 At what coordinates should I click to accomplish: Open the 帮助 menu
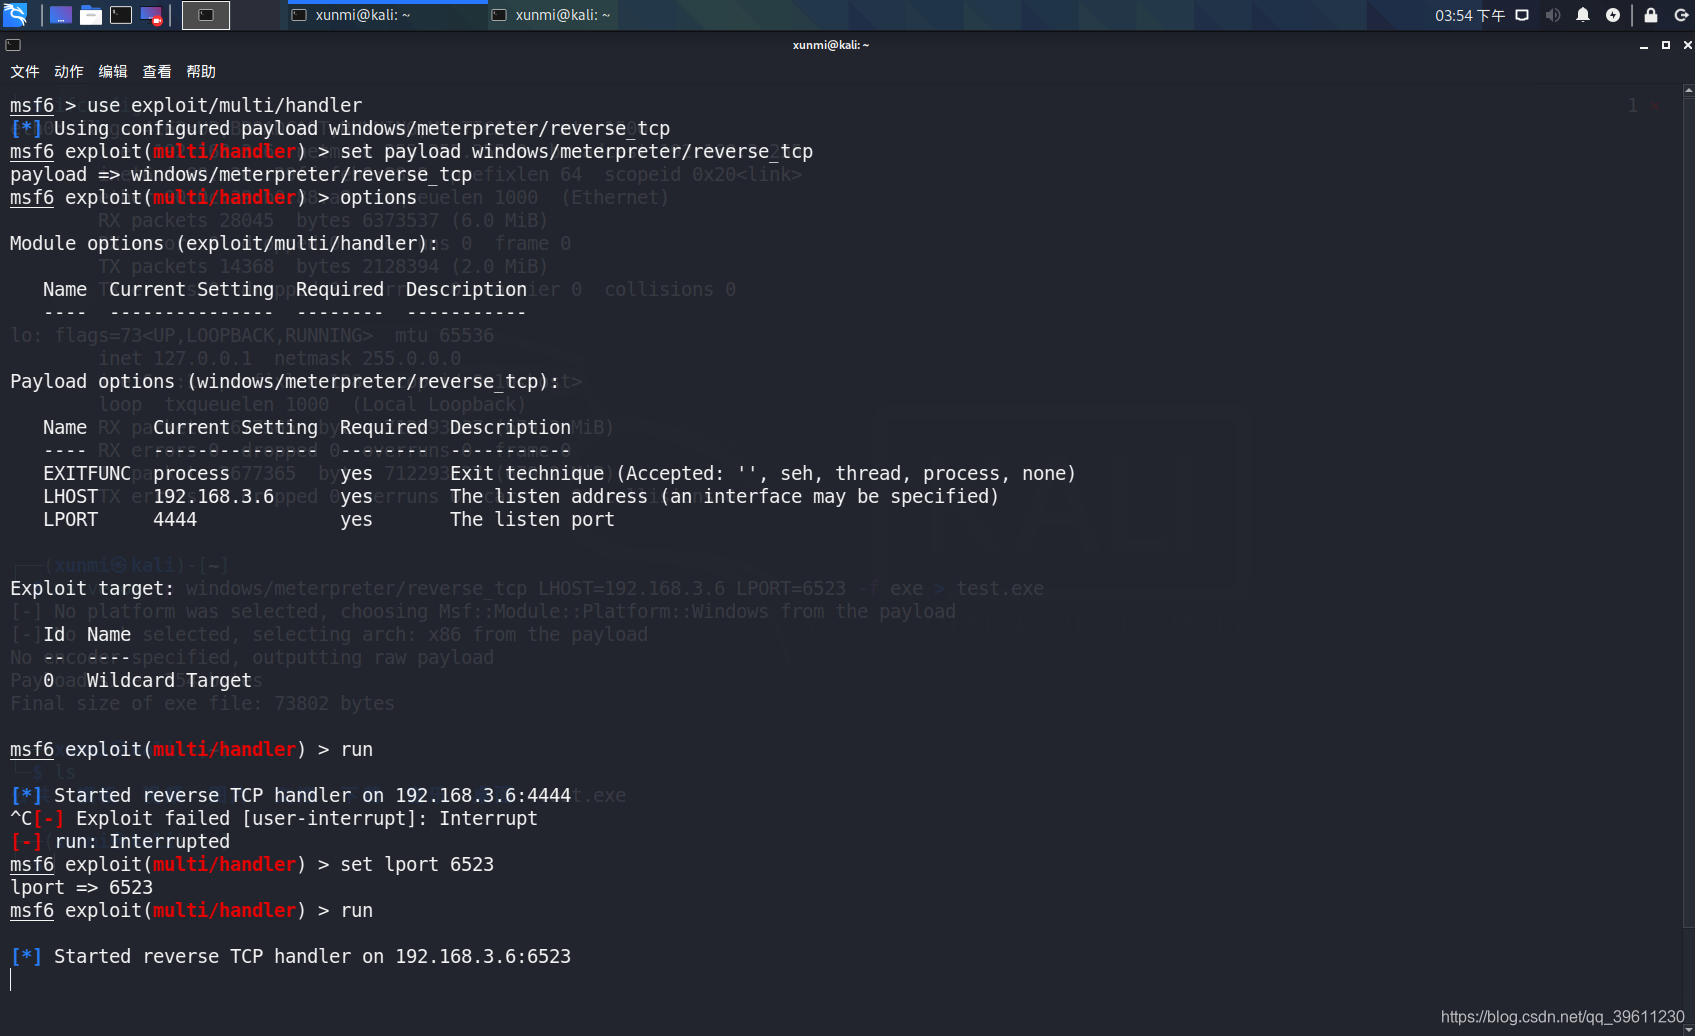(201, 72)
